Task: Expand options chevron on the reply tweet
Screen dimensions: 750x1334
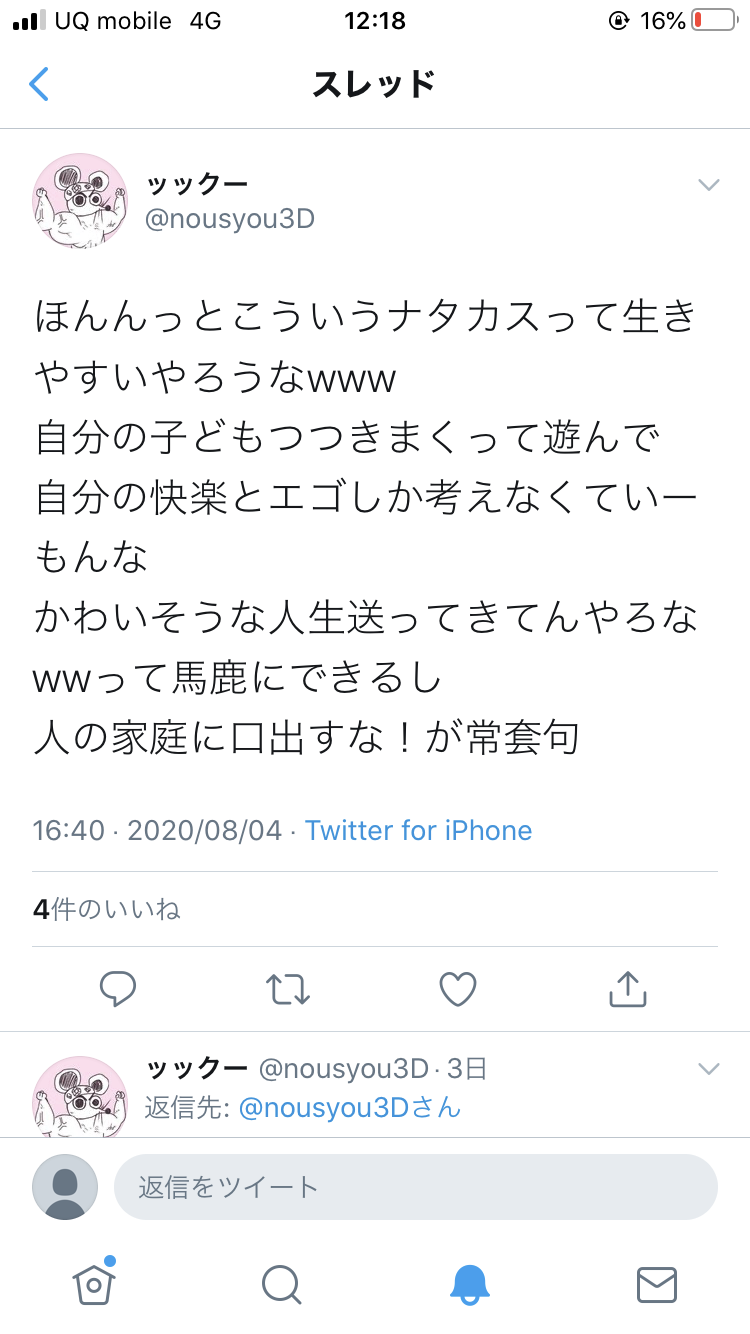Action: [x=709, y=1068]
